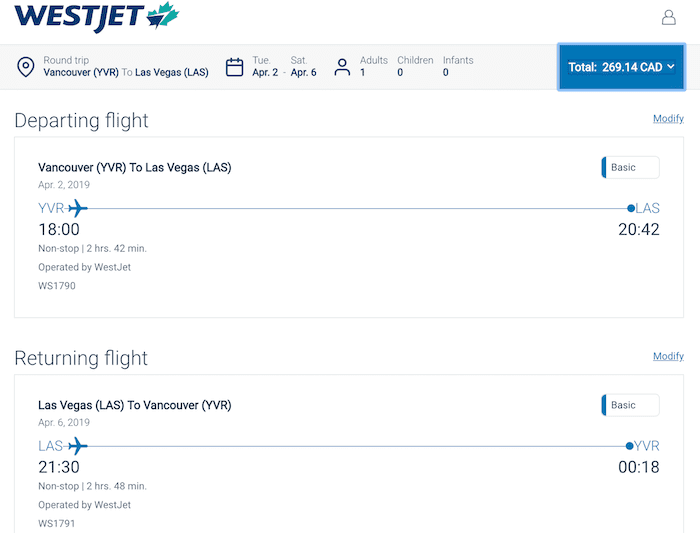Viewport: 700px width, 533px height.
Task: Select the Basic fare tag on departing flight
Action: (630, 167)
